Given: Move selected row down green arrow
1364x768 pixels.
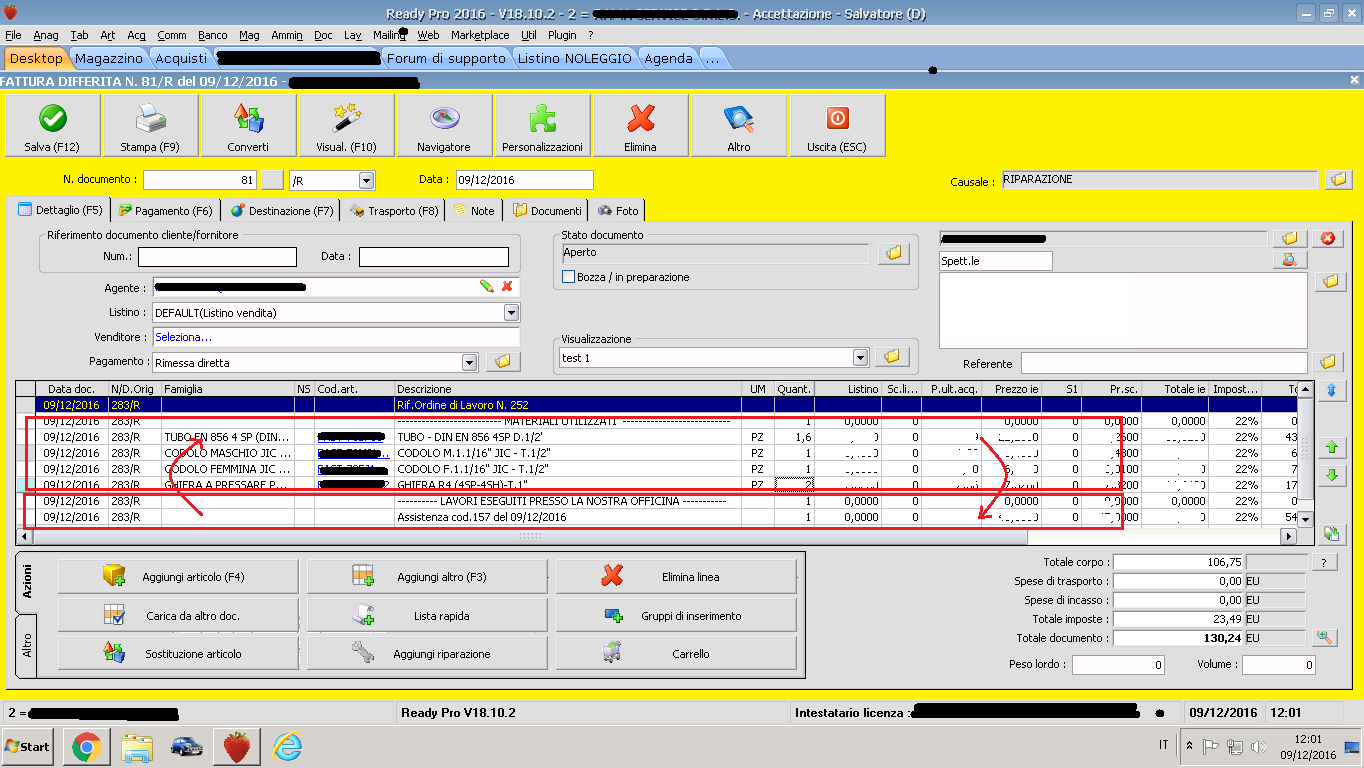Looking at the screenshot, I should tap(1330, 476).
